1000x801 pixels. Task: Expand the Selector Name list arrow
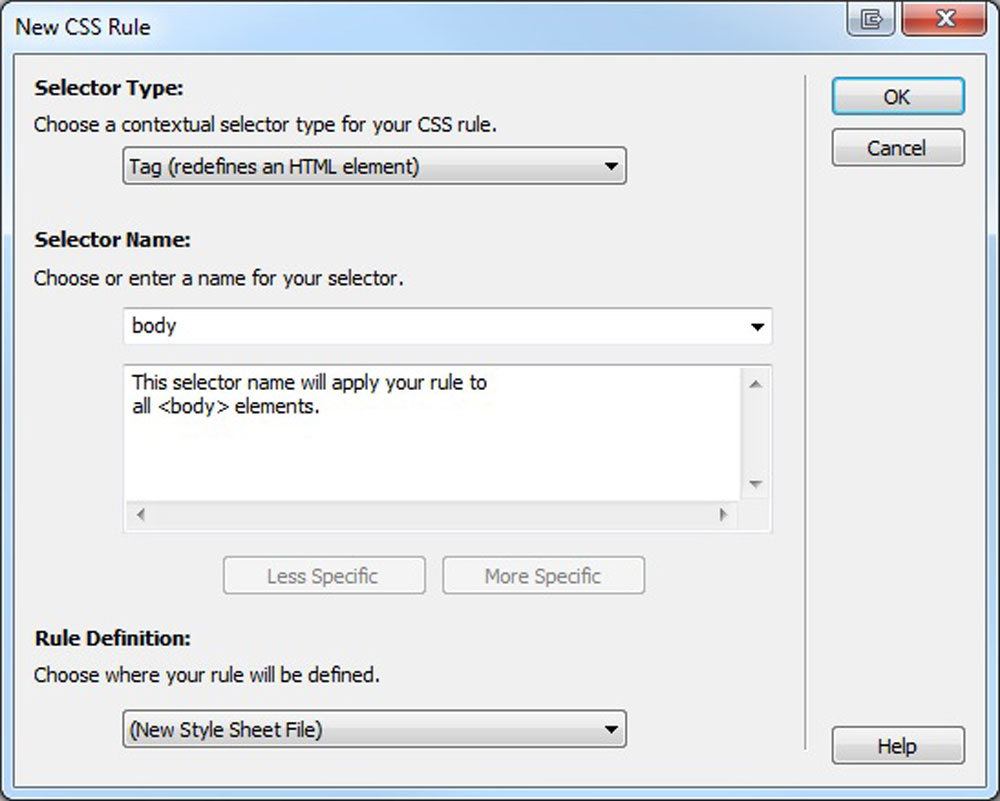tap(757, 327)
